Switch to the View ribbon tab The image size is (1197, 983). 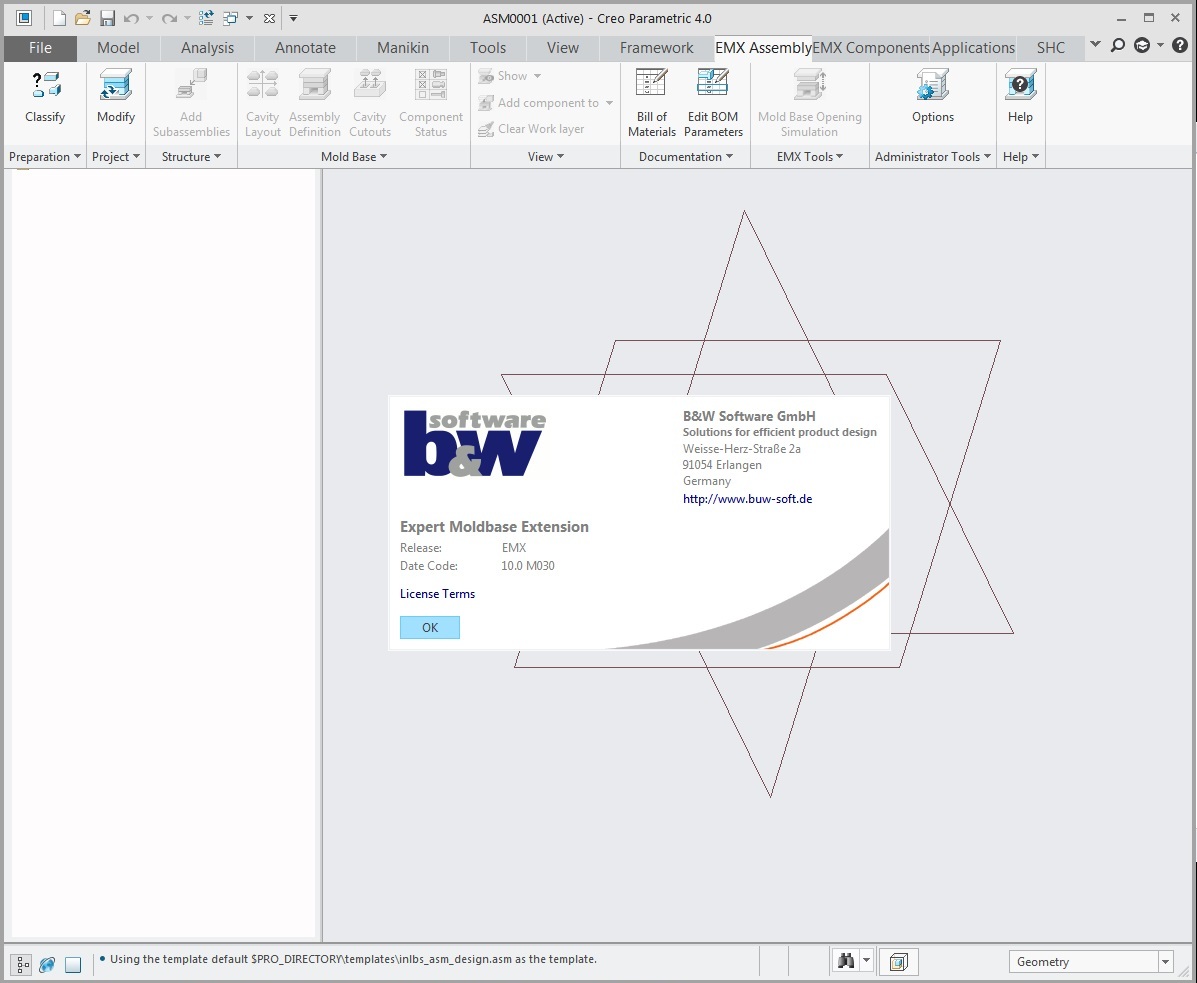(x=563, y=47)
